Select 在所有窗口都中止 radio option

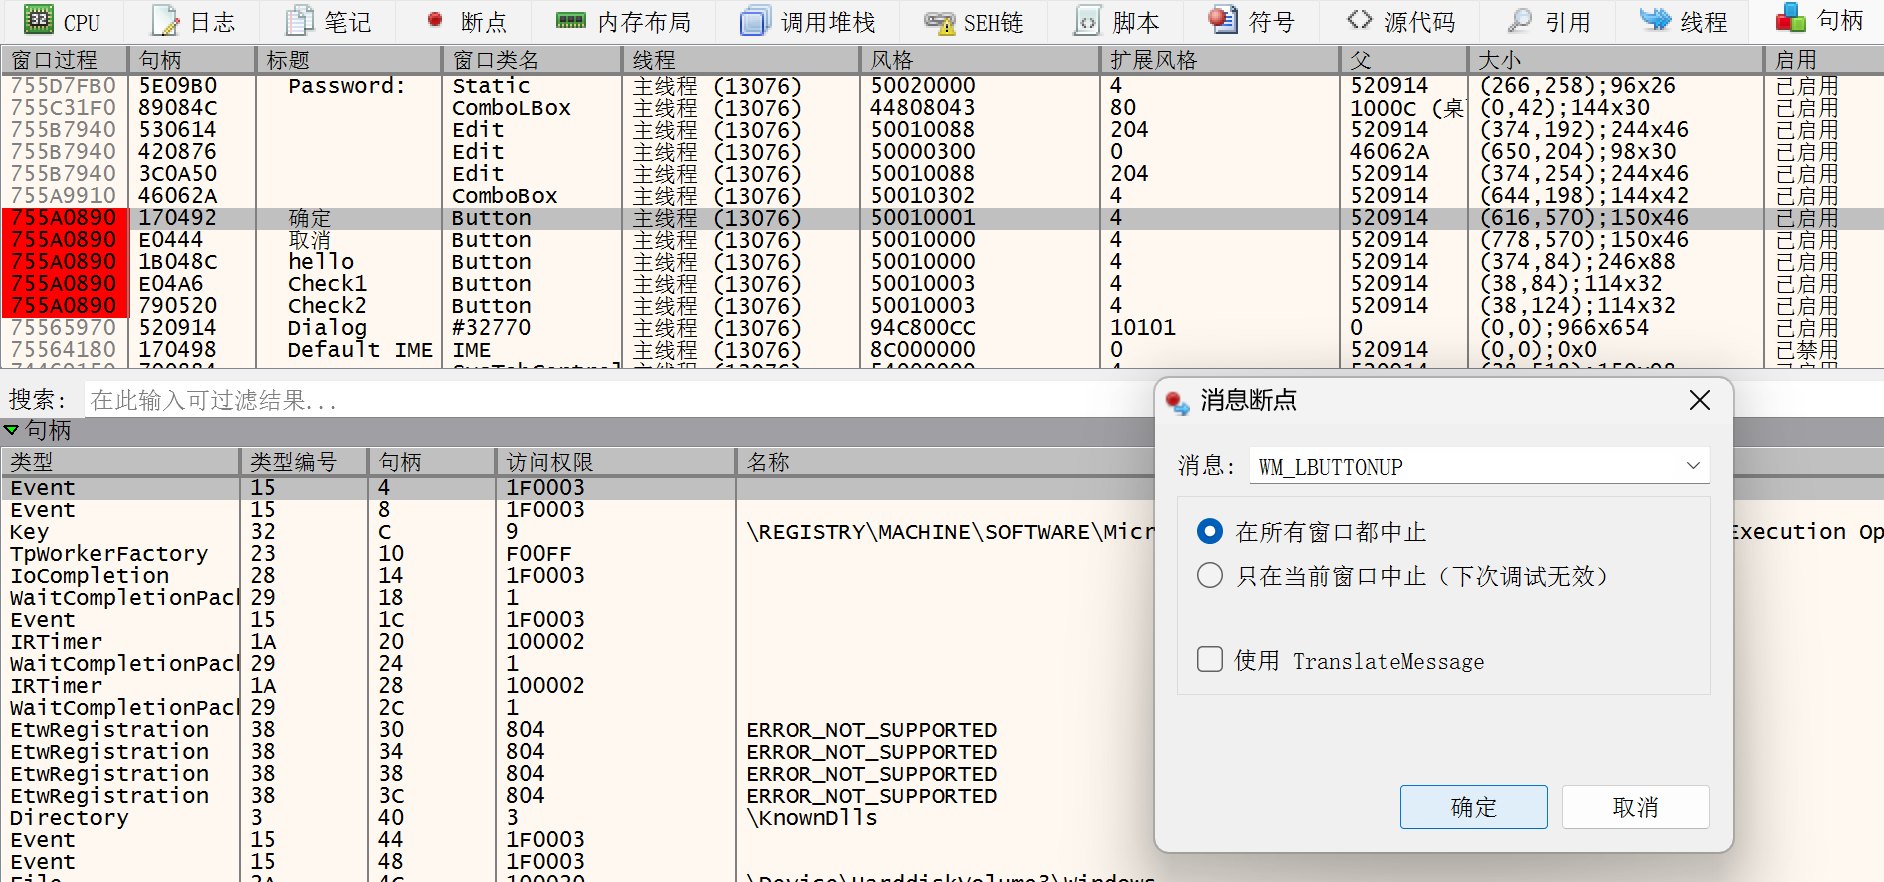coord(1210,531)
